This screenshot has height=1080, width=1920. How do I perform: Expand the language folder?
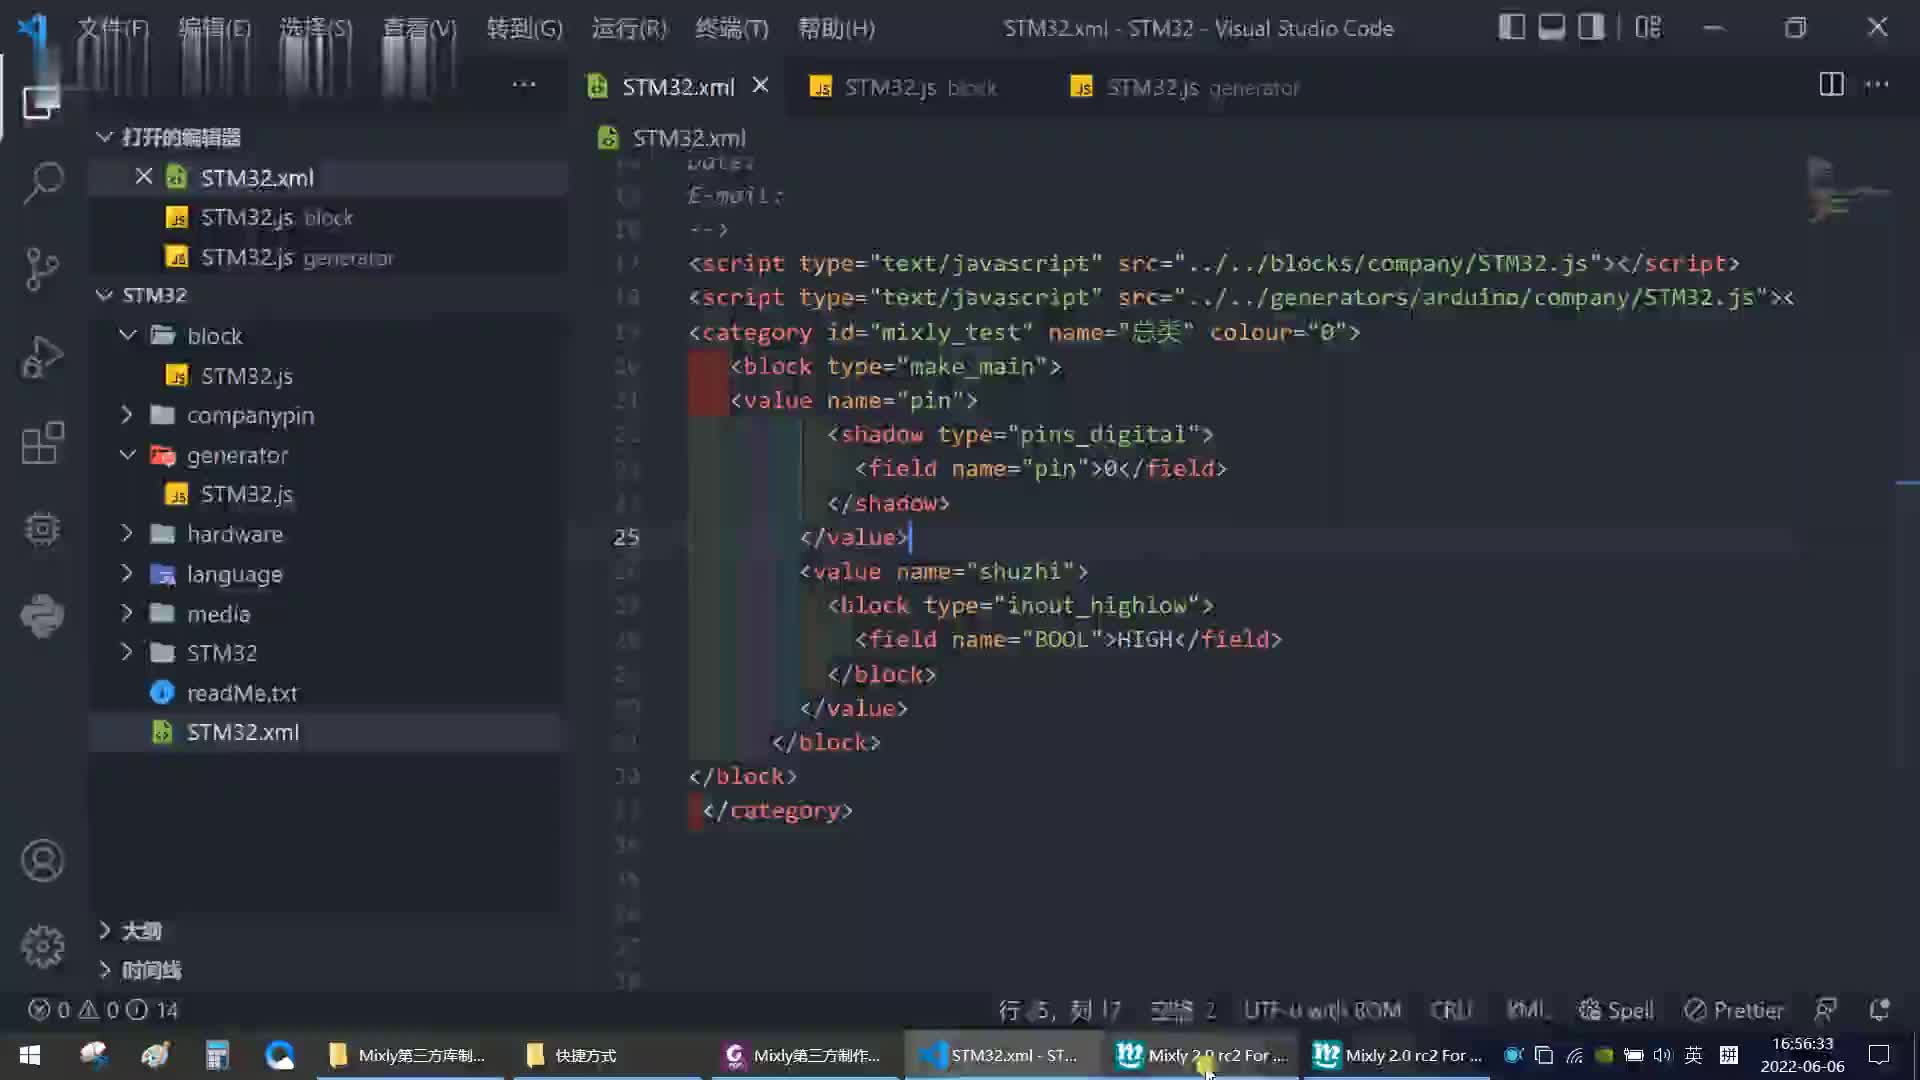click(127, 573)
